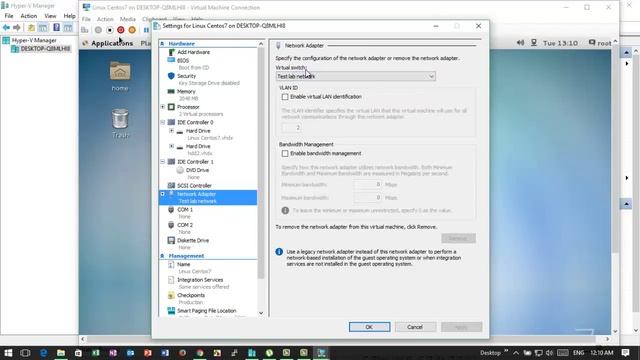This screenshot has width=640, height=360.
Task: Collapse the IDE Controller 1 node
Action: click(x=163, y=162)
